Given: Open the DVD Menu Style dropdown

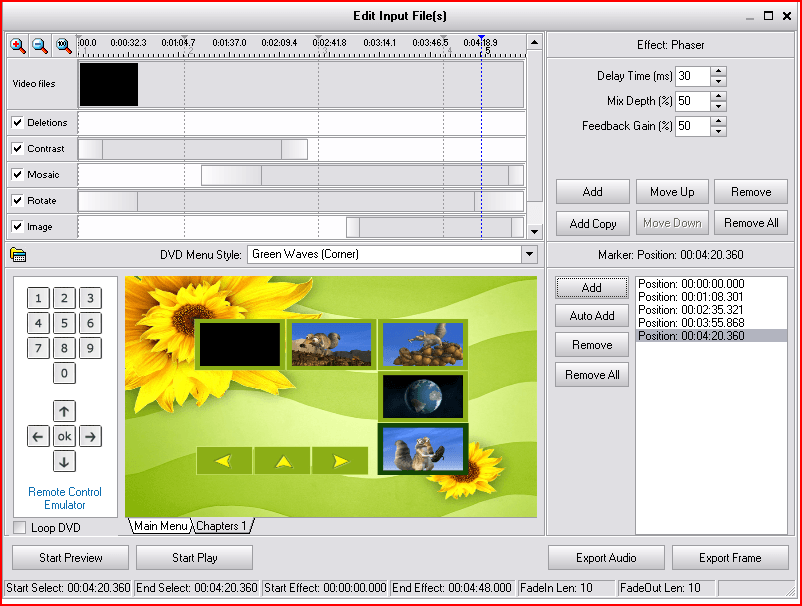Looking at the screenshot, I should (x=529, y=254).
